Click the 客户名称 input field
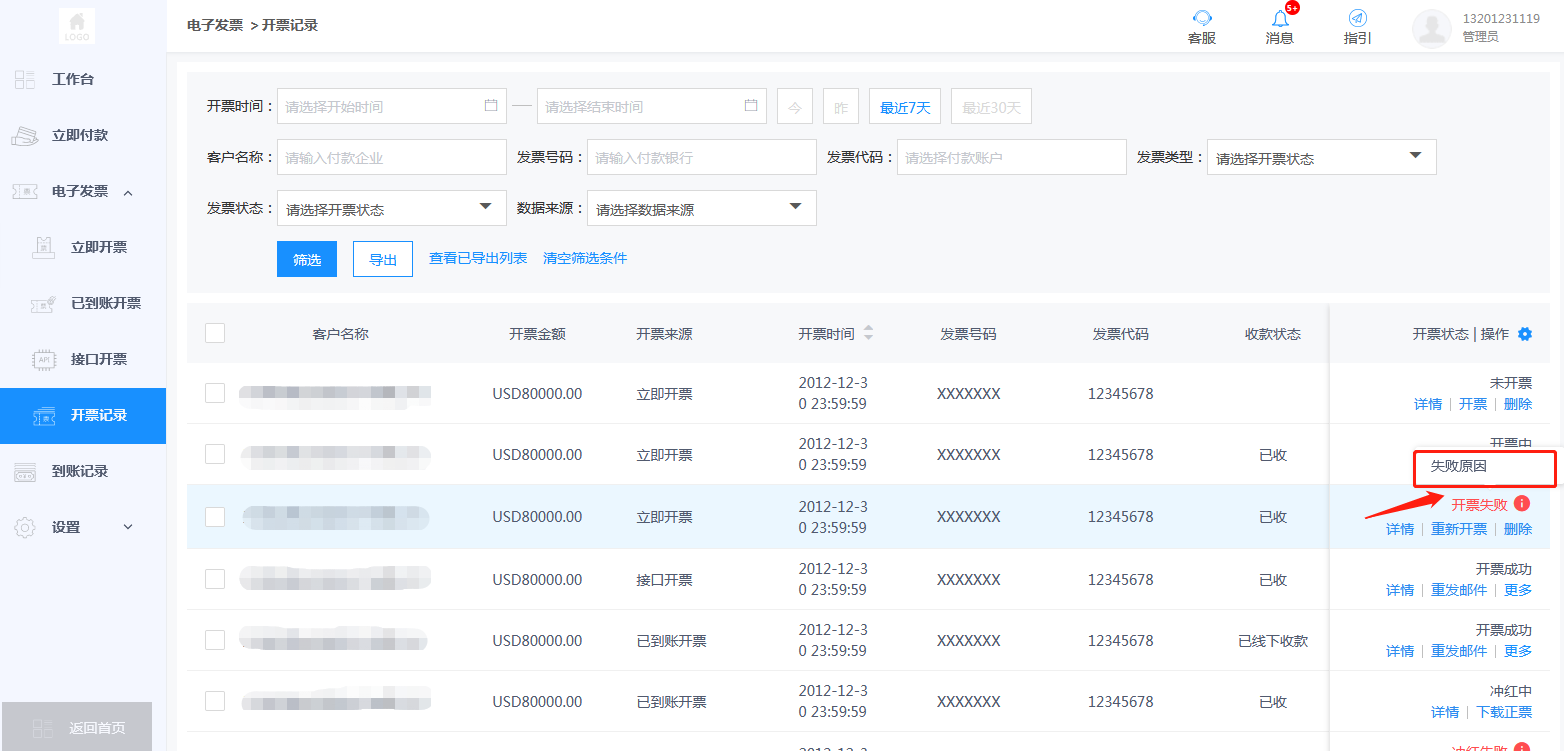 click(392, 157)
